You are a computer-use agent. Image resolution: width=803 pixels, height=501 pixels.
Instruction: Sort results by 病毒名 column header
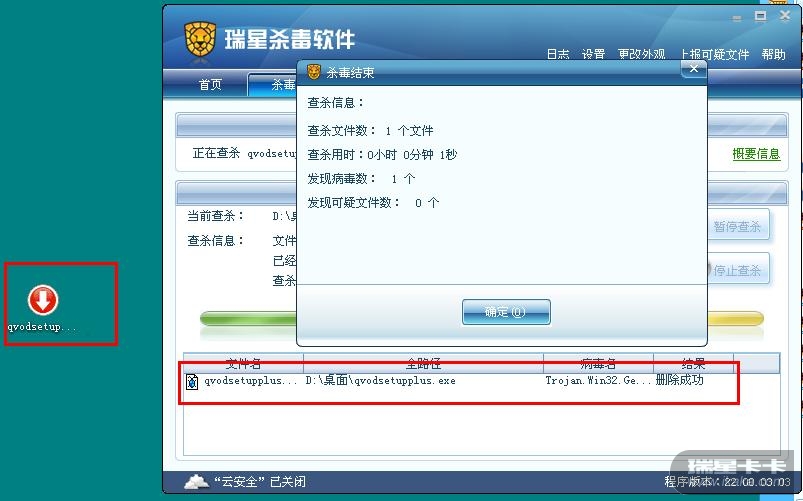tap(598, 363)
